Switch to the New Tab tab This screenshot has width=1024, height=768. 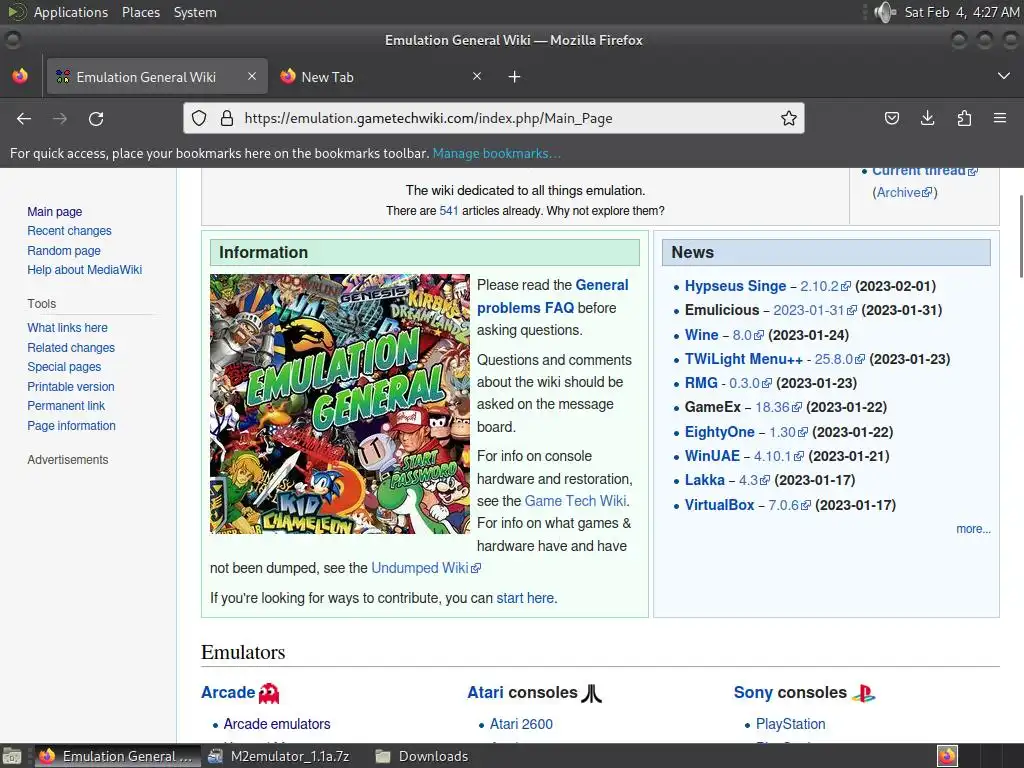pyautogui.click(x=381, y=76)
